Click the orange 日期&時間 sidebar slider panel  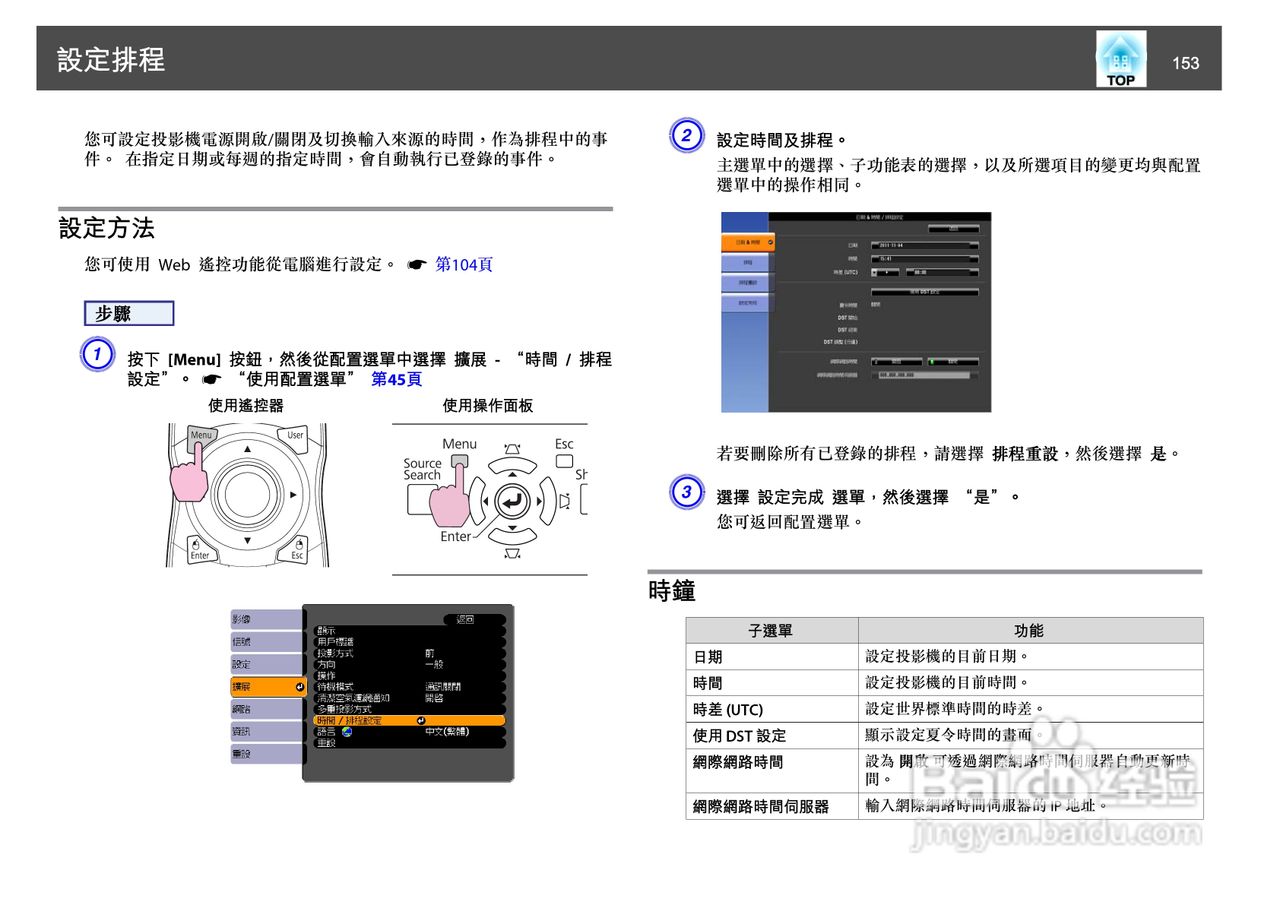tap(749, 243)
